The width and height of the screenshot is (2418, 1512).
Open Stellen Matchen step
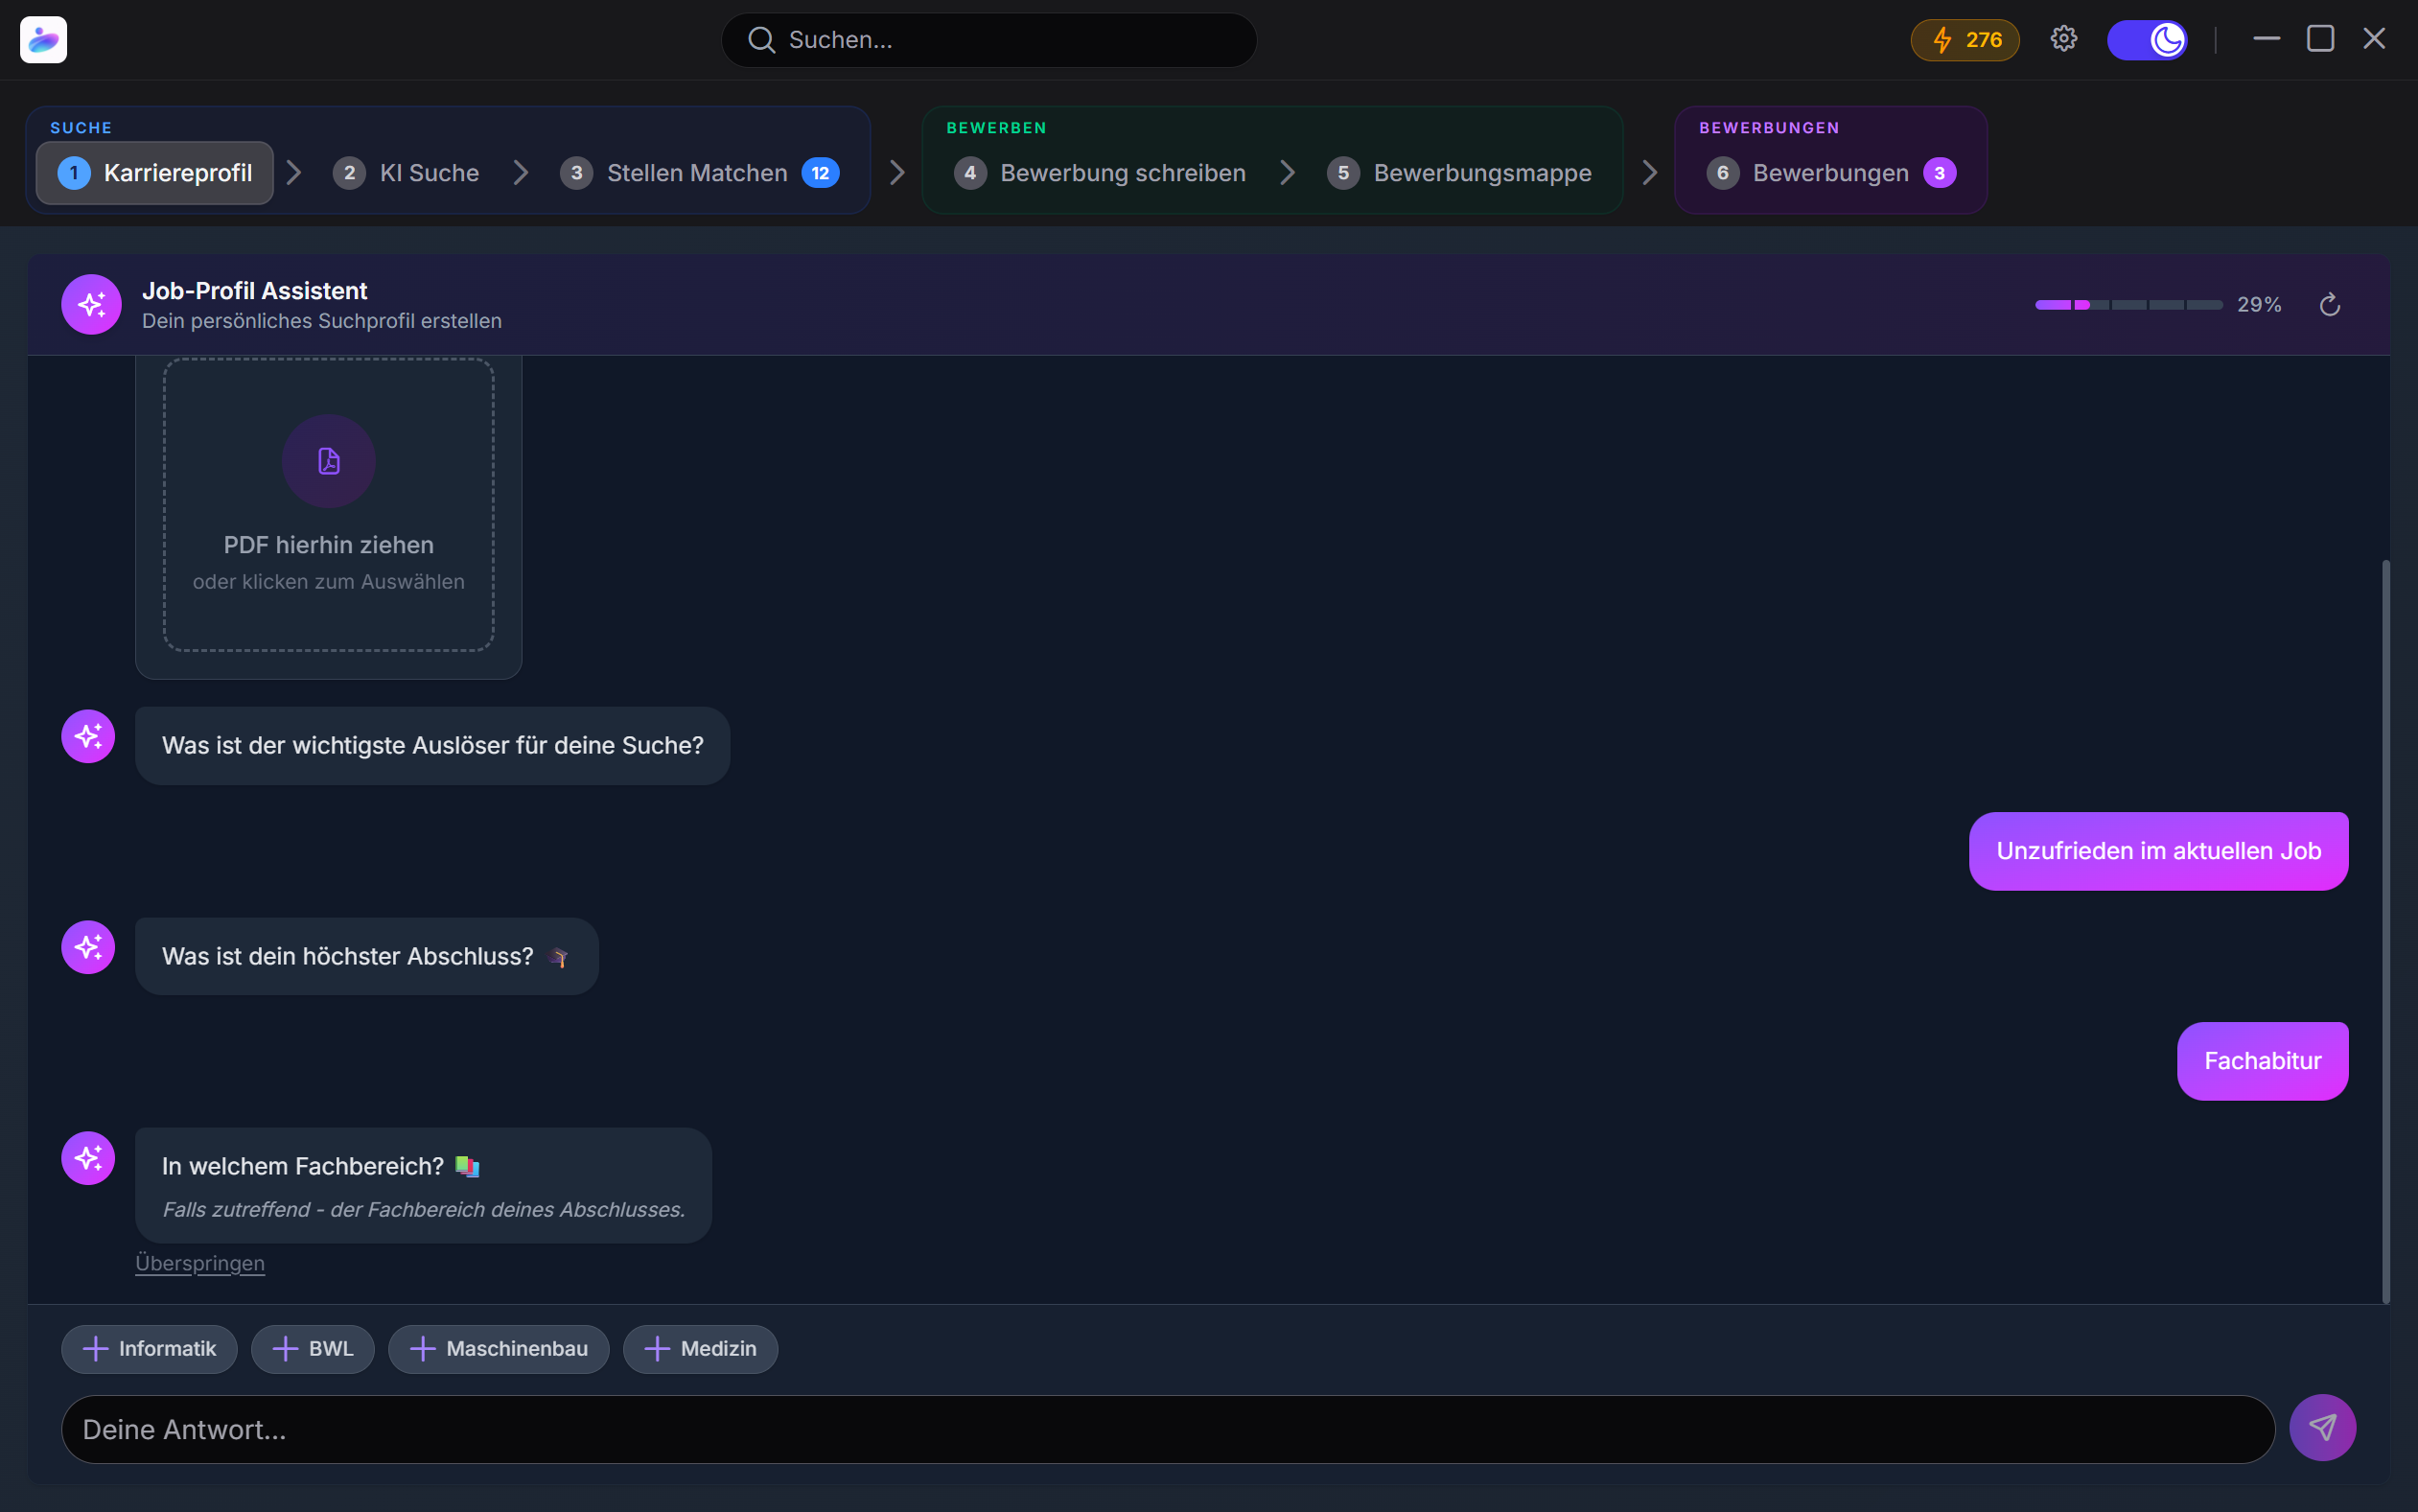(x=700, y=173)
